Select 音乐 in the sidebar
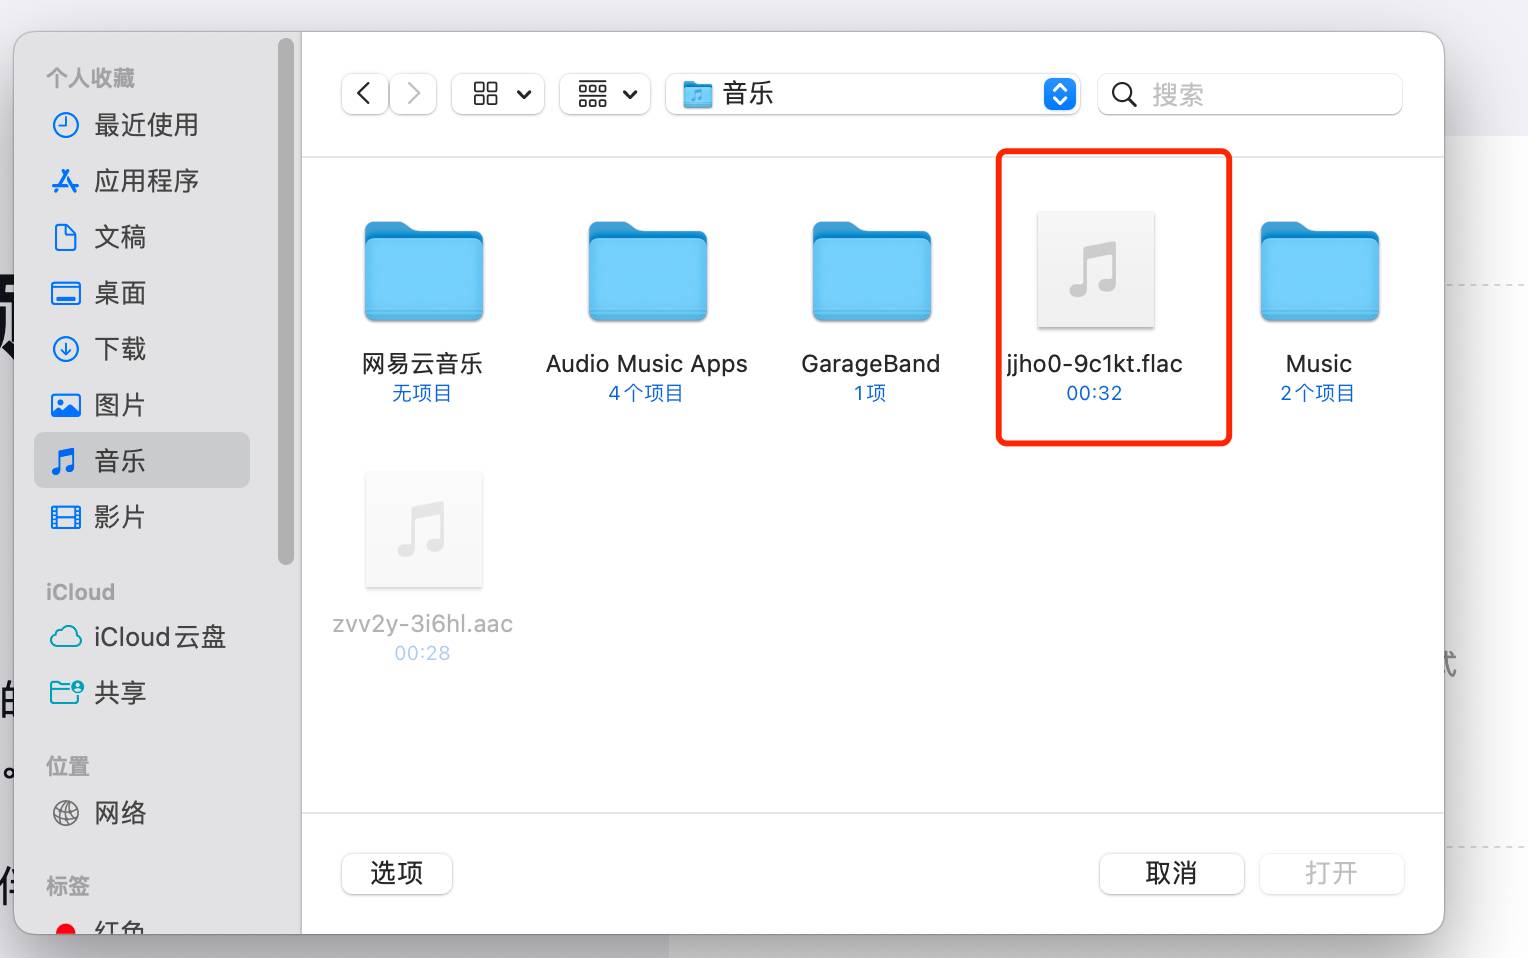The width and height of the screenshot is (1528, 958). click(x=142, y=460)
